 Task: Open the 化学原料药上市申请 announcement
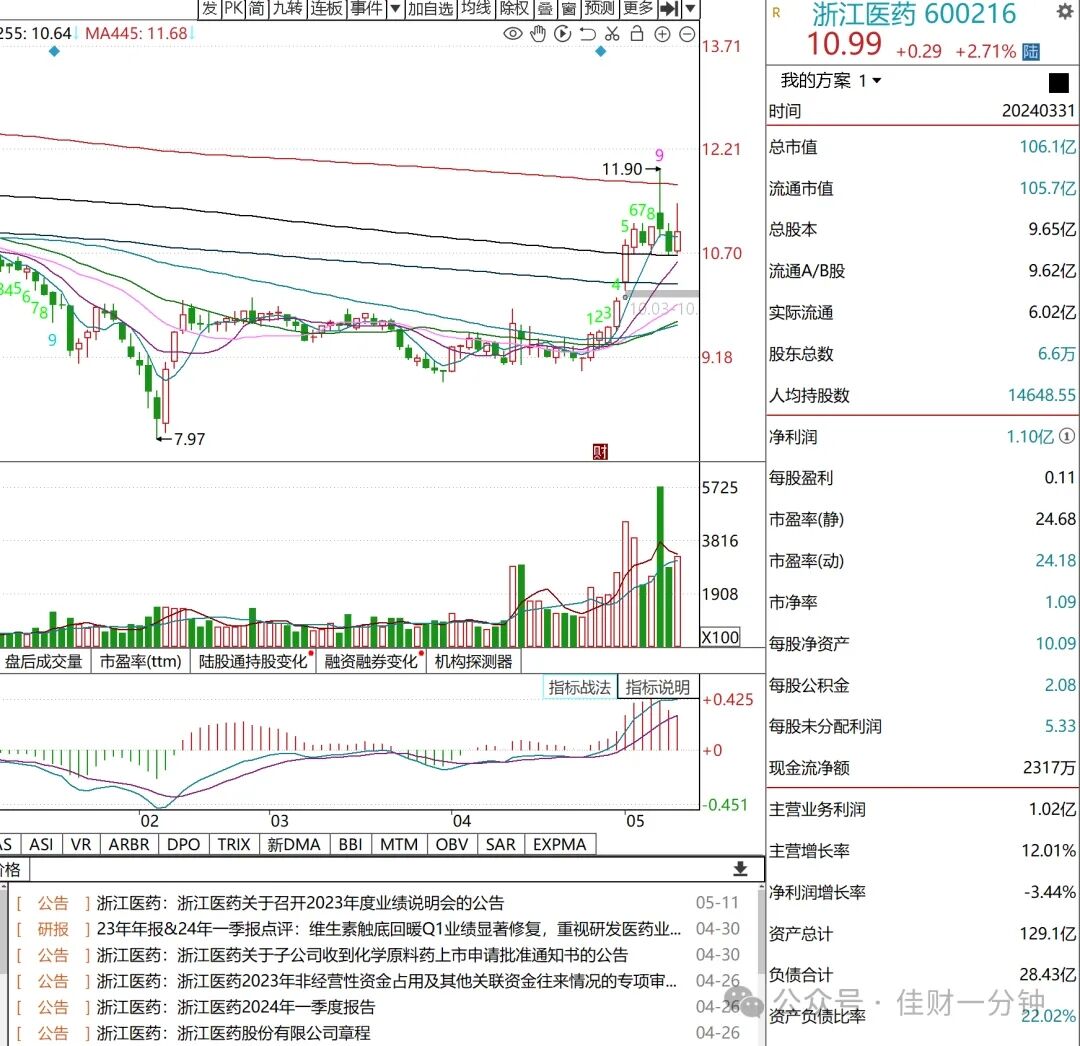tap(362, 955)
